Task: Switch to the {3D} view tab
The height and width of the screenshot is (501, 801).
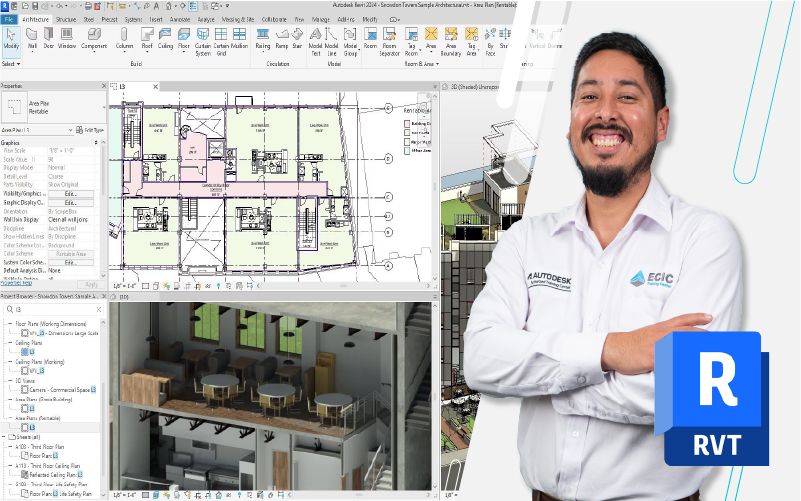Action: click(x=124, y=296)
